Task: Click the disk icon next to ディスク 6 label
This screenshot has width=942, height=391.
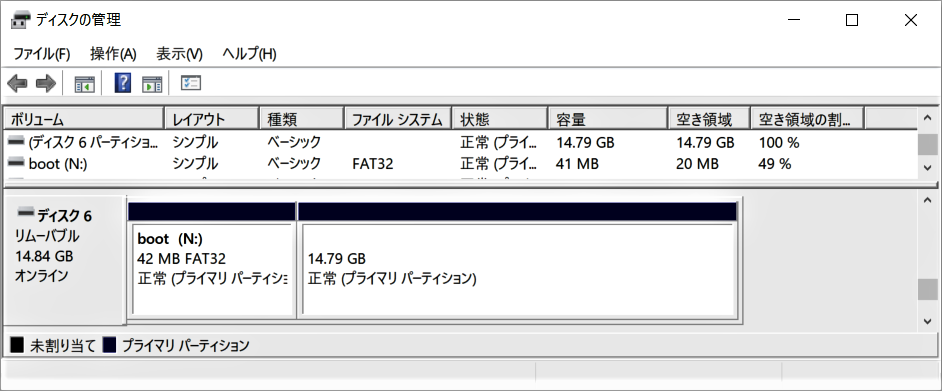Action: coord(26,212)
